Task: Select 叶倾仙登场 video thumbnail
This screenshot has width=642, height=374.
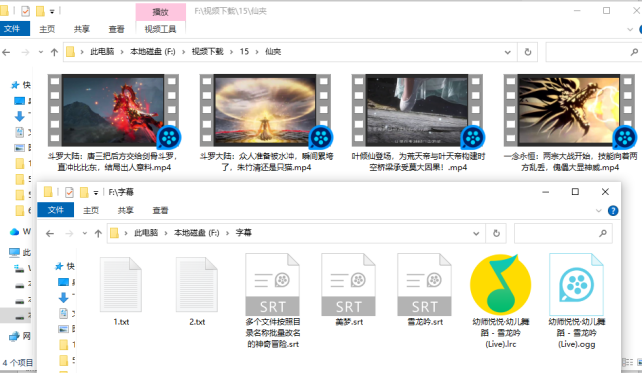Action: pos(417,110)
